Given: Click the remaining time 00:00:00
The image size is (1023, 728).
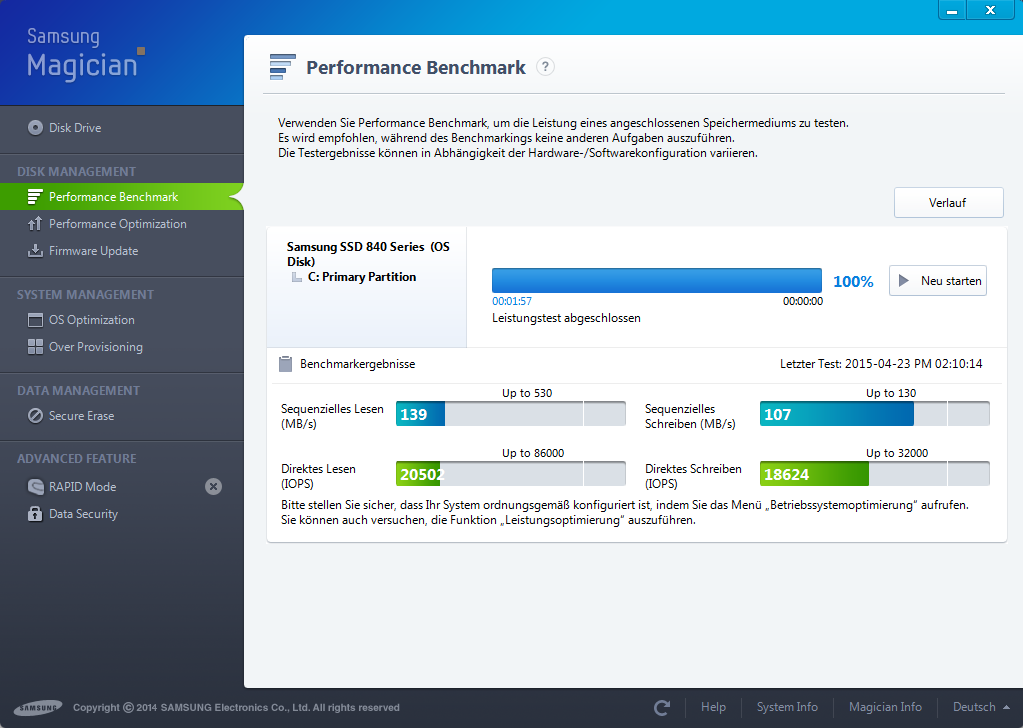Looking at the screenshot, I should (x=802, y=301).
